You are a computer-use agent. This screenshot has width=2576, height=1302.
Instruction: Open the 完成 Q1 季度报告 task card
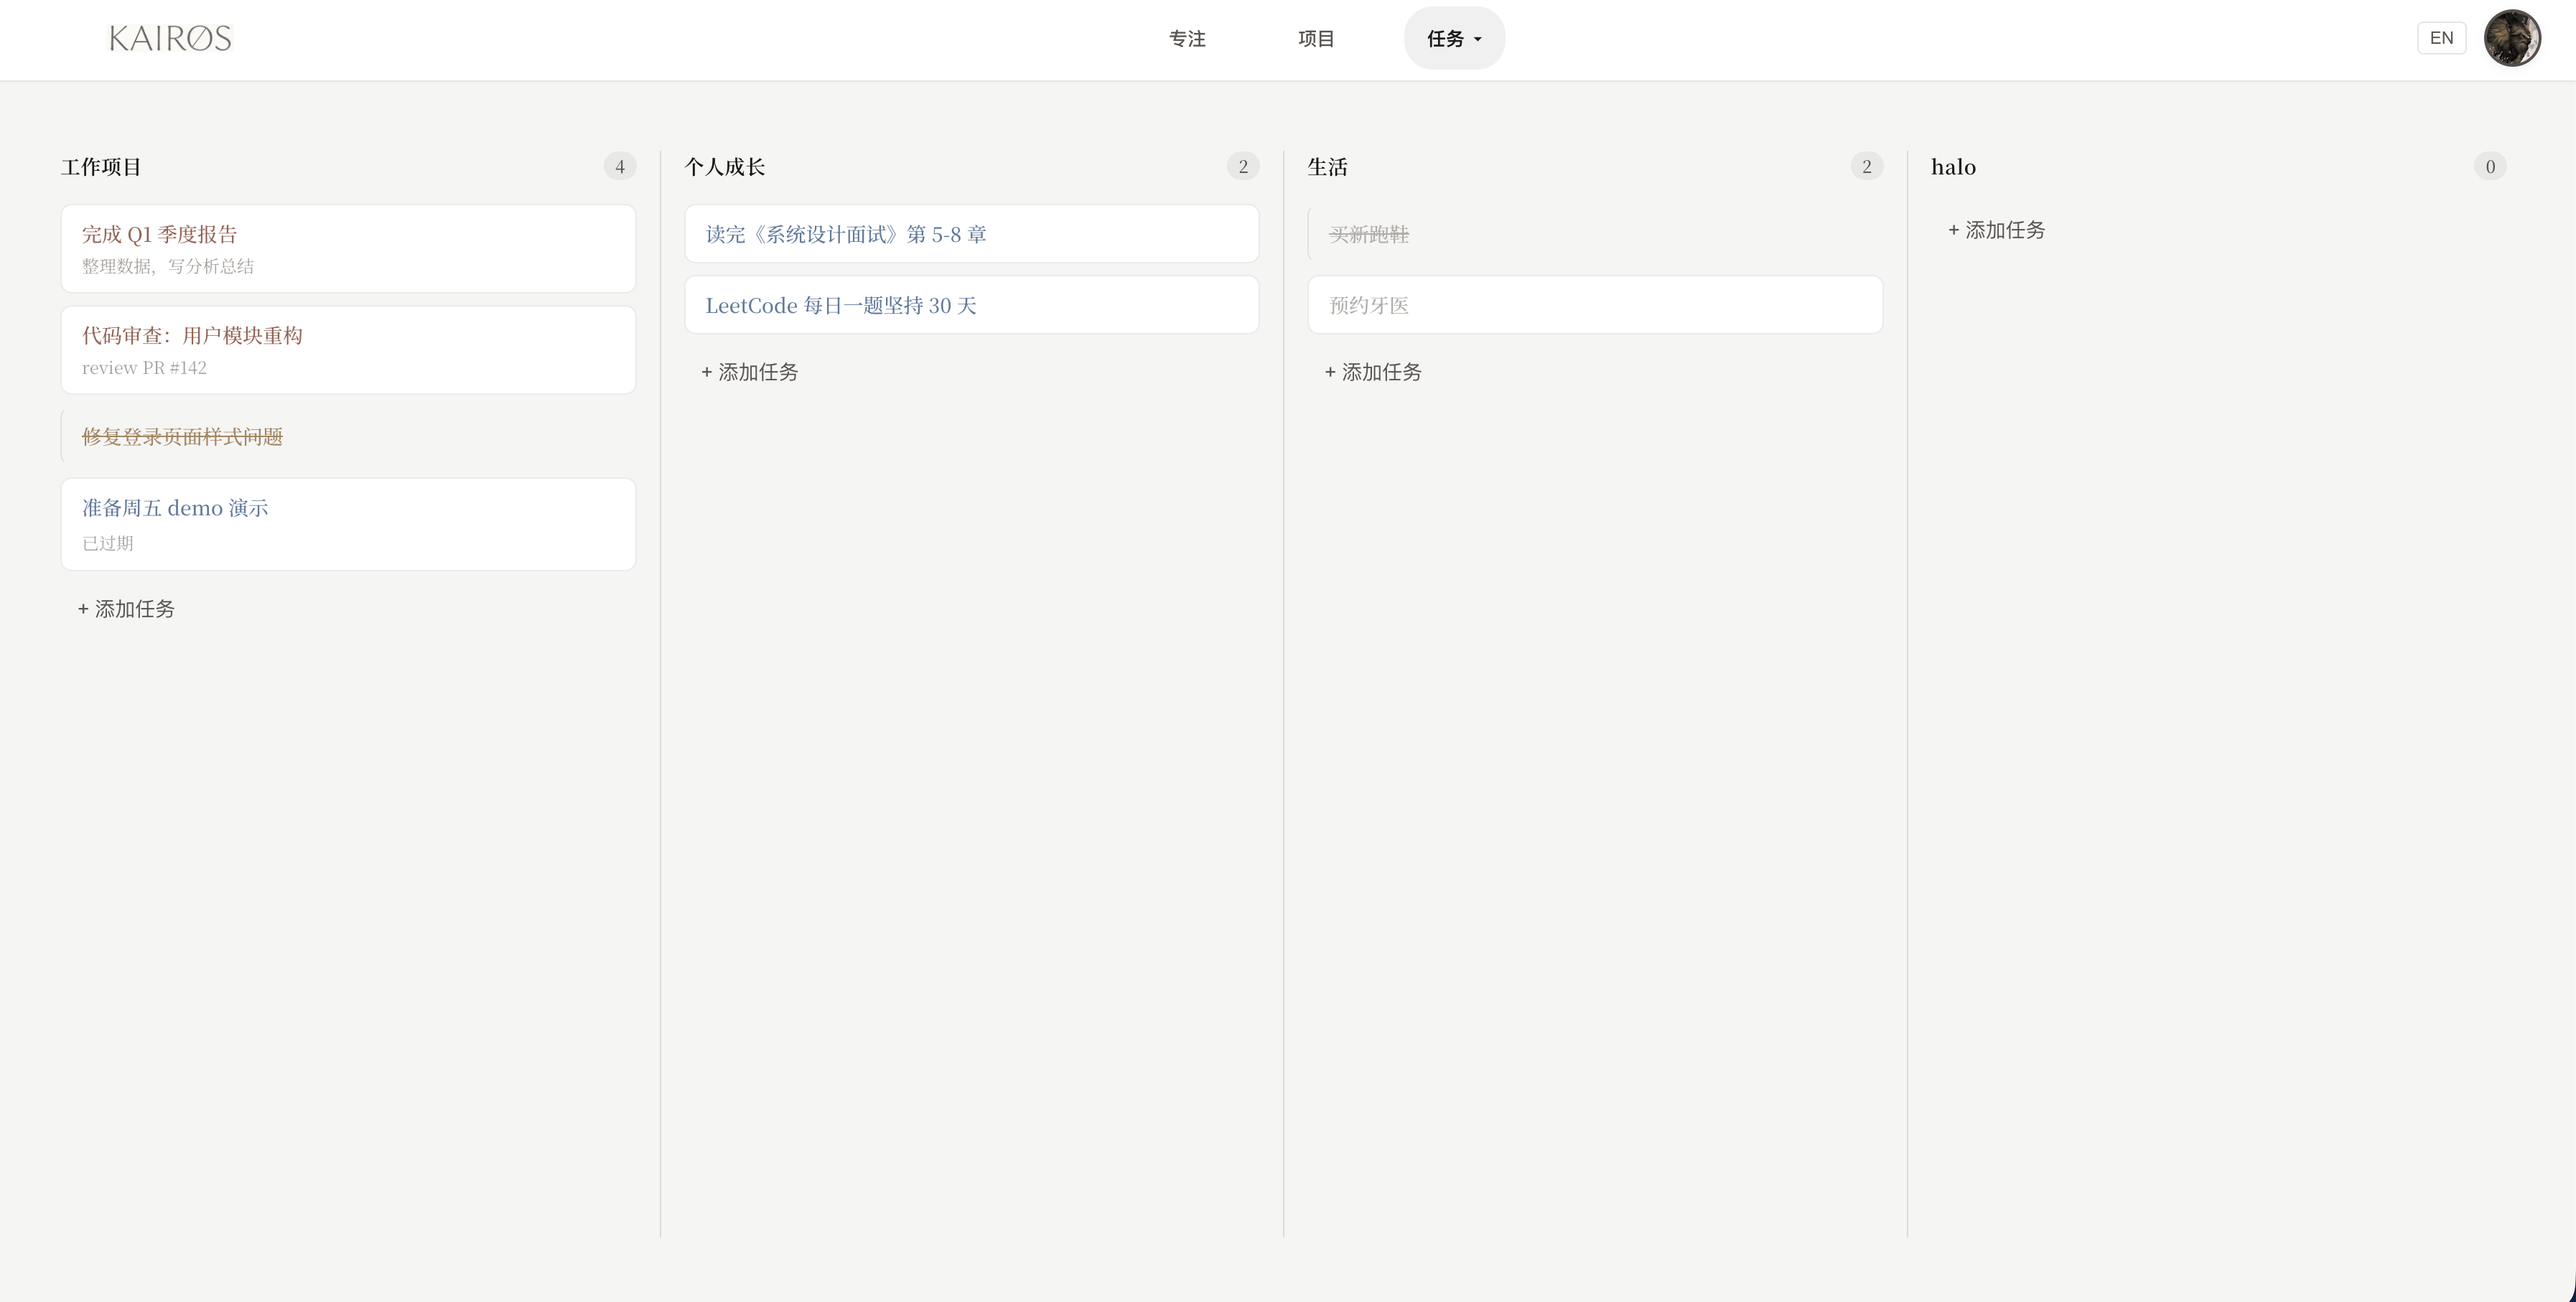tap(348, 249)
